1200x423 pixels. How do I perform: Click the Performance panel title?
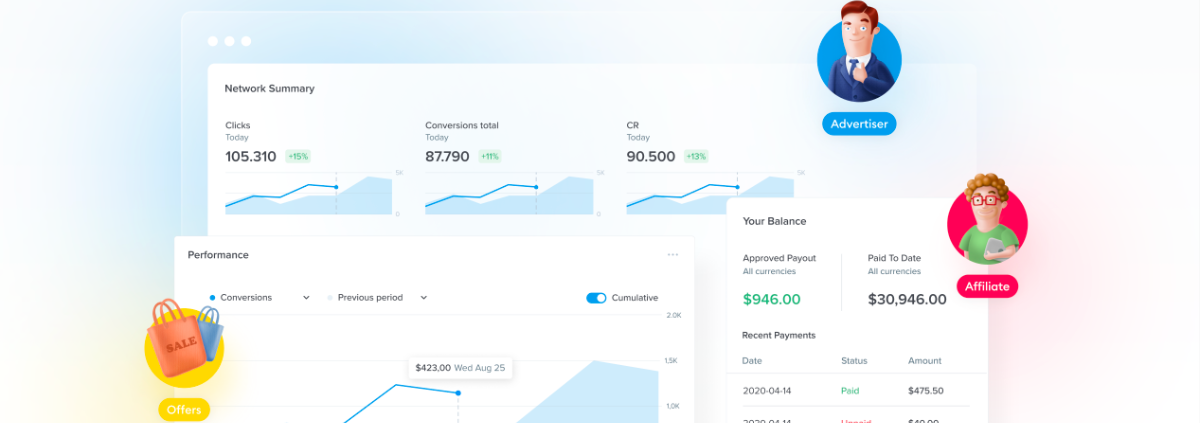(218, 255)
